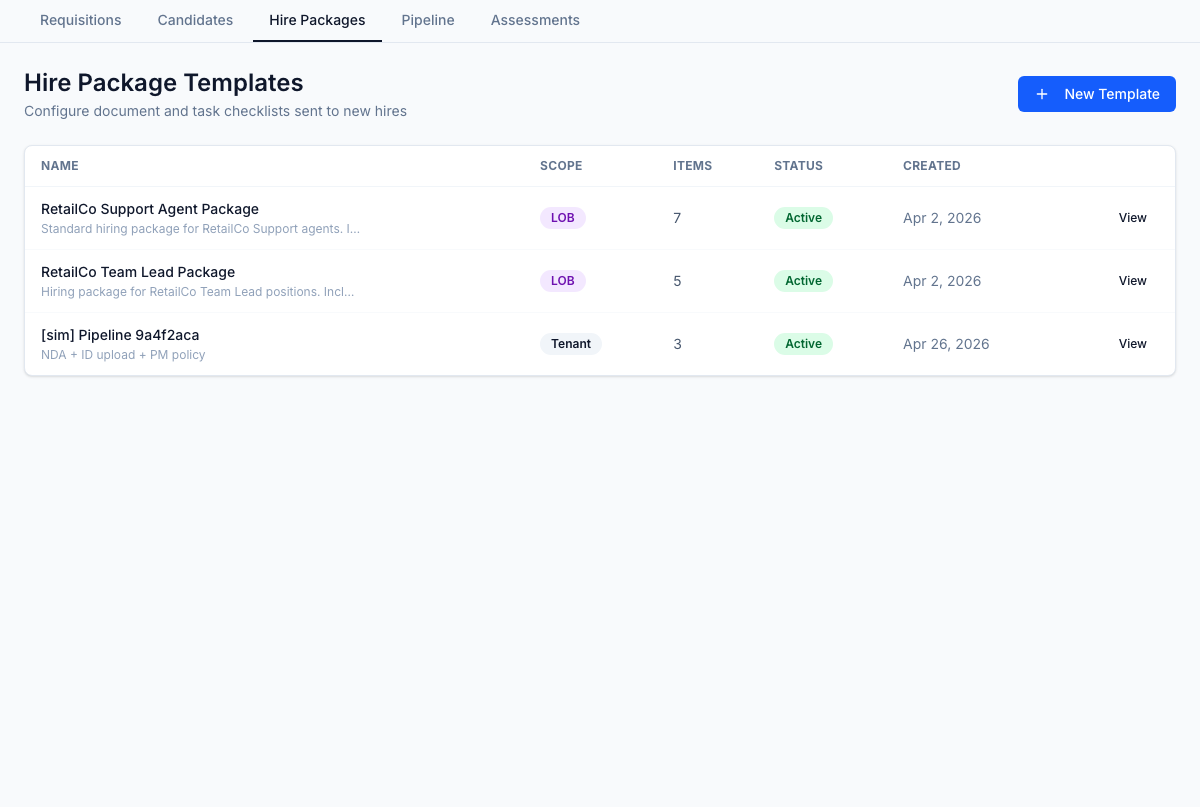Open the Assessments tab
1200x807 pixels.
click(x=535, y=20)
